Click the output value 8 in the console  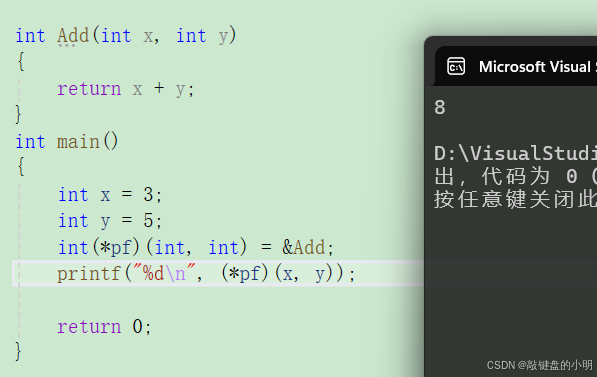point(440,107)
